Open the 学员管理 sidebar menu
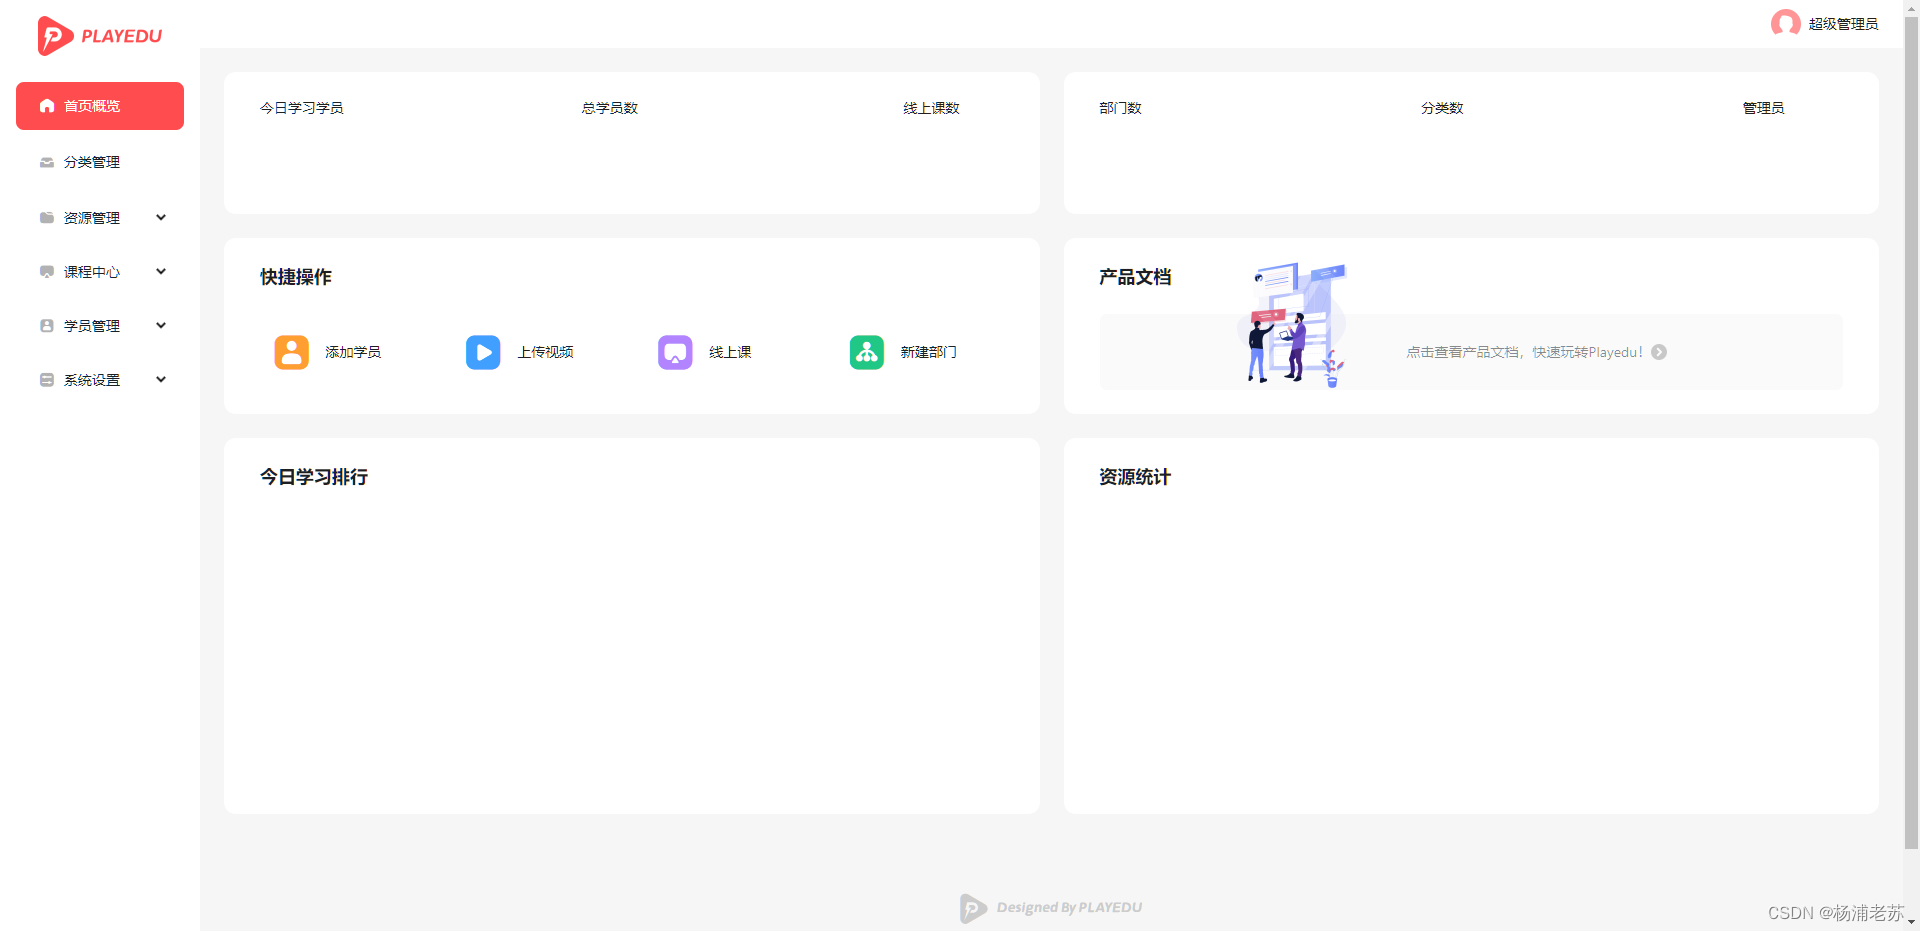Image resolution: width=1920 pixels, height=931 pixels. [92, 326]
